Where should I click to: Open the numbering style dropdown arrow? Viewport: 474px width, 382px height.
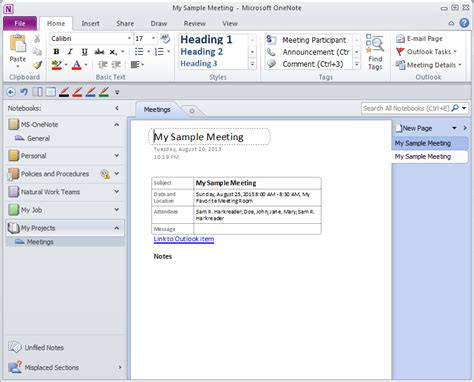(169, 52)
